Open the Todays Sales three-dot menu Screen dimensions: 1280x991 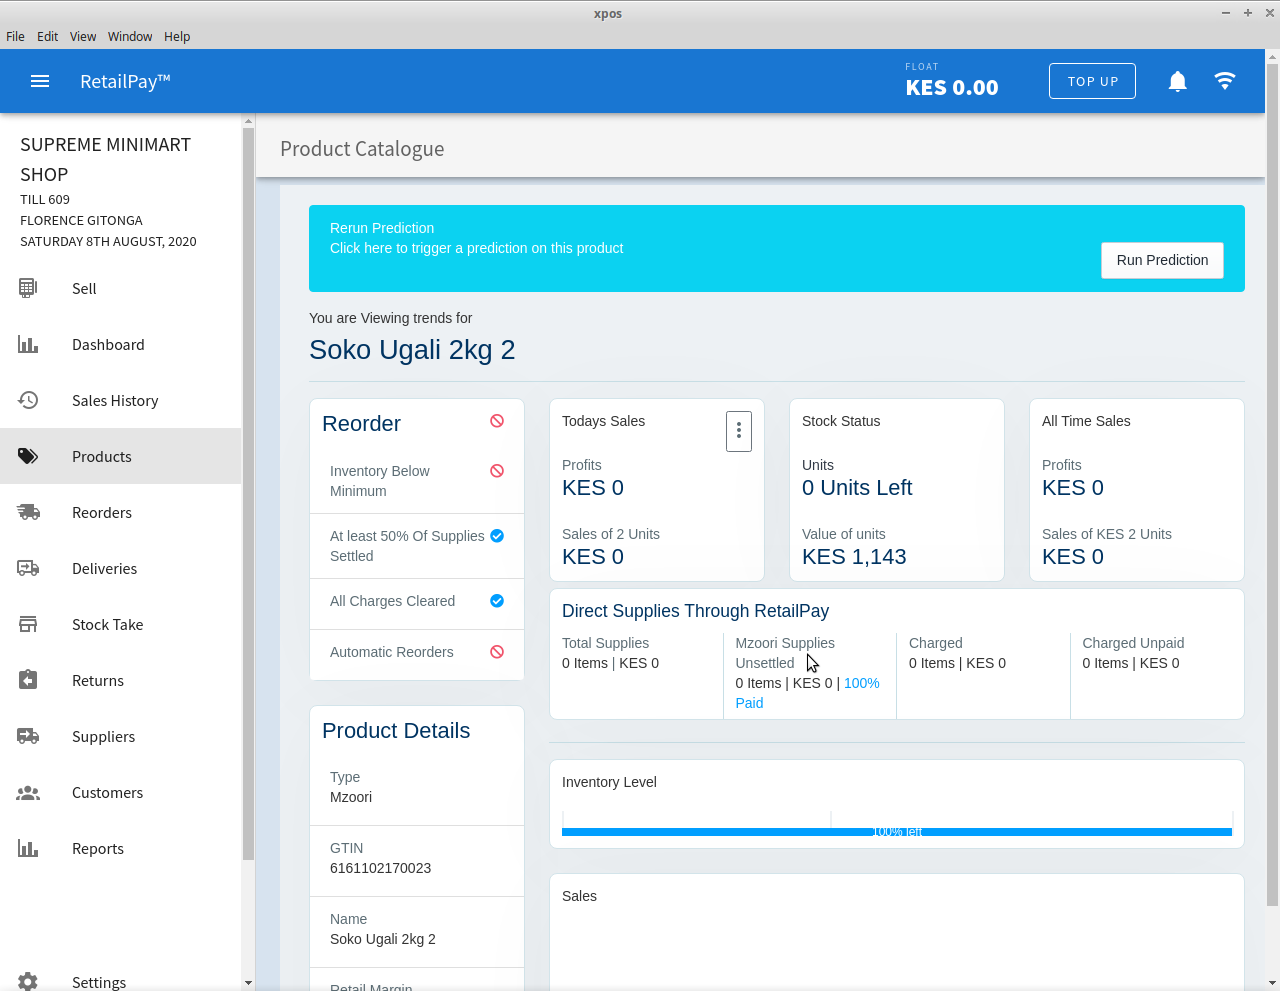click(x=739, y=431)
